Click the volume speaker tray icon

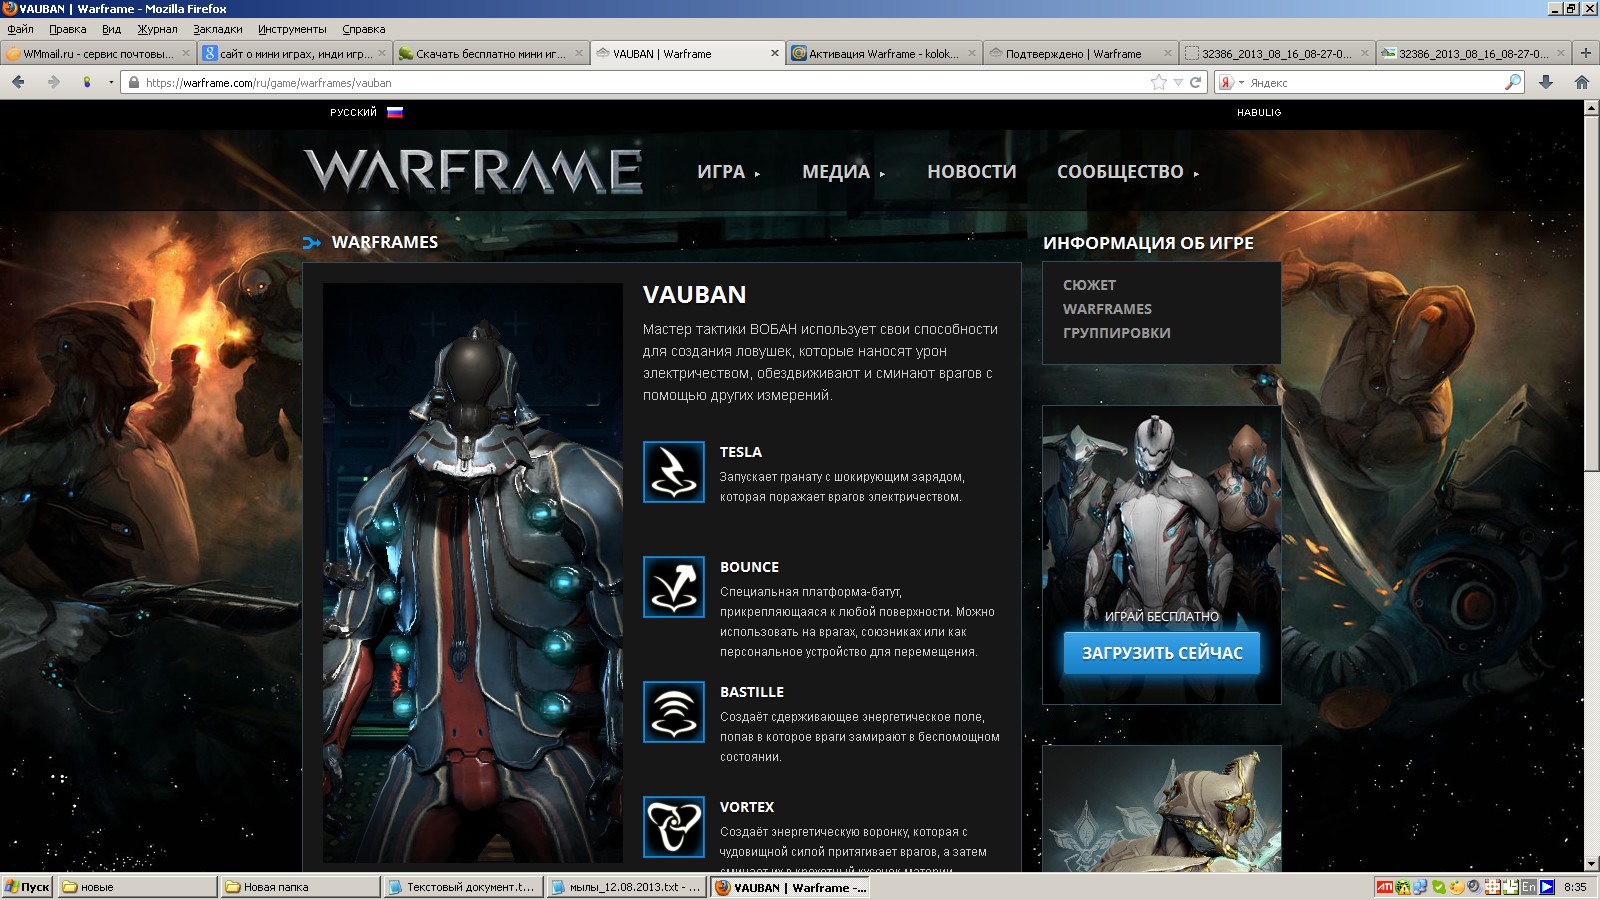pyautogui.click(x=1473, y=887)
